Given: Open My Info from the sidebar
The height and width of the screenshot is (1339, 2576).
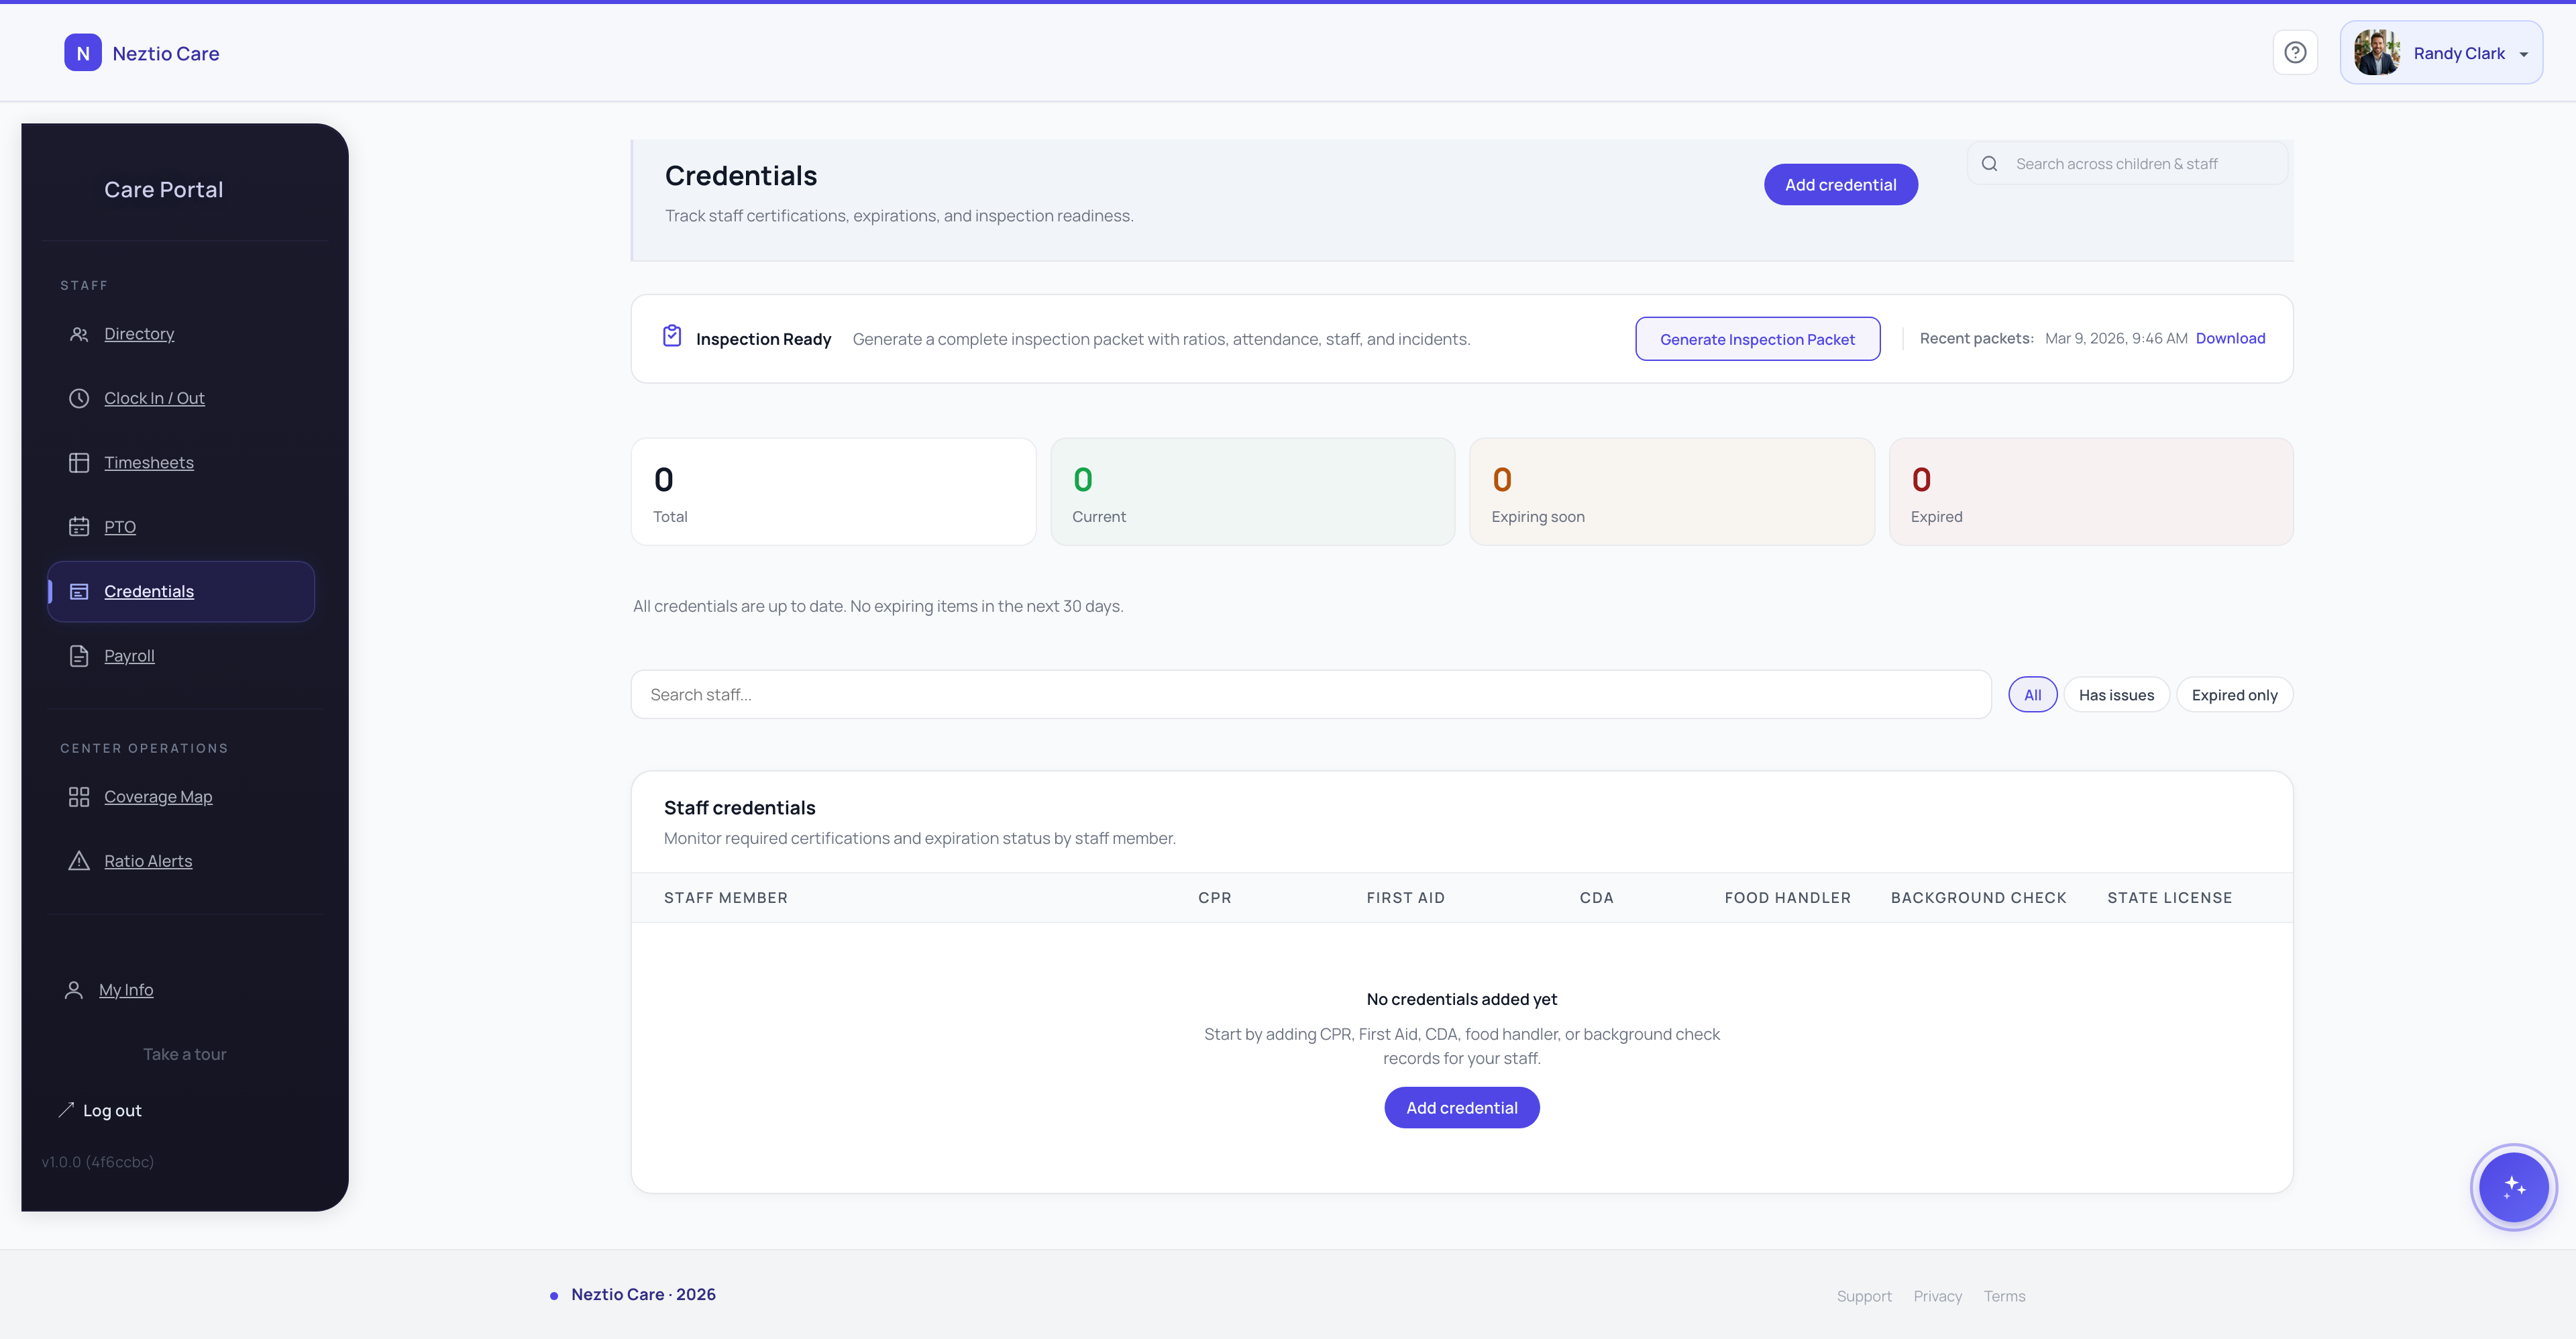Looking at the screenshot, I should point(126,989).
